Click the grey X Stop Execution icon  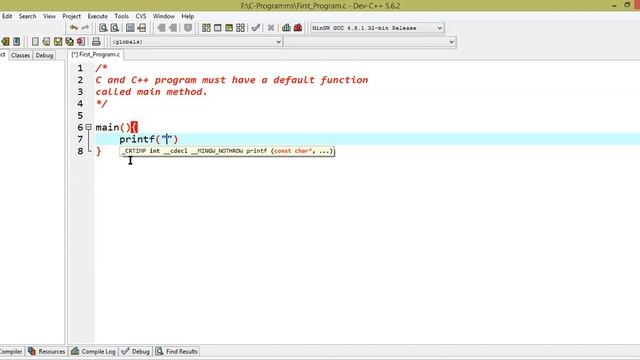pos(271,28)
